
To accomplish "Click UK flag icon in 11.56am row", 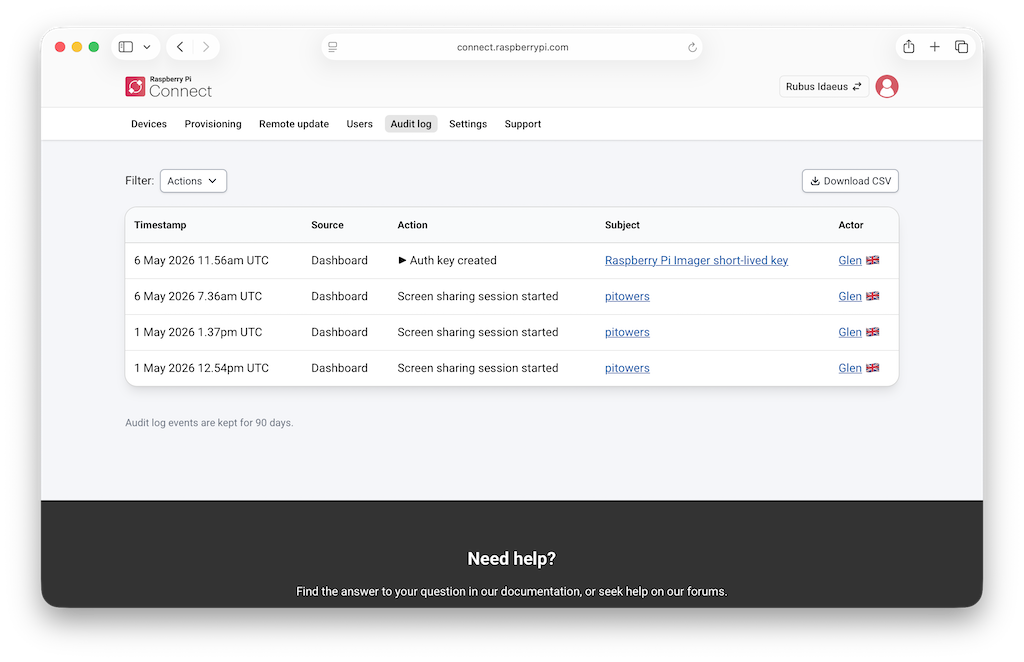I will pyautogui.click(x=872, y=260).
